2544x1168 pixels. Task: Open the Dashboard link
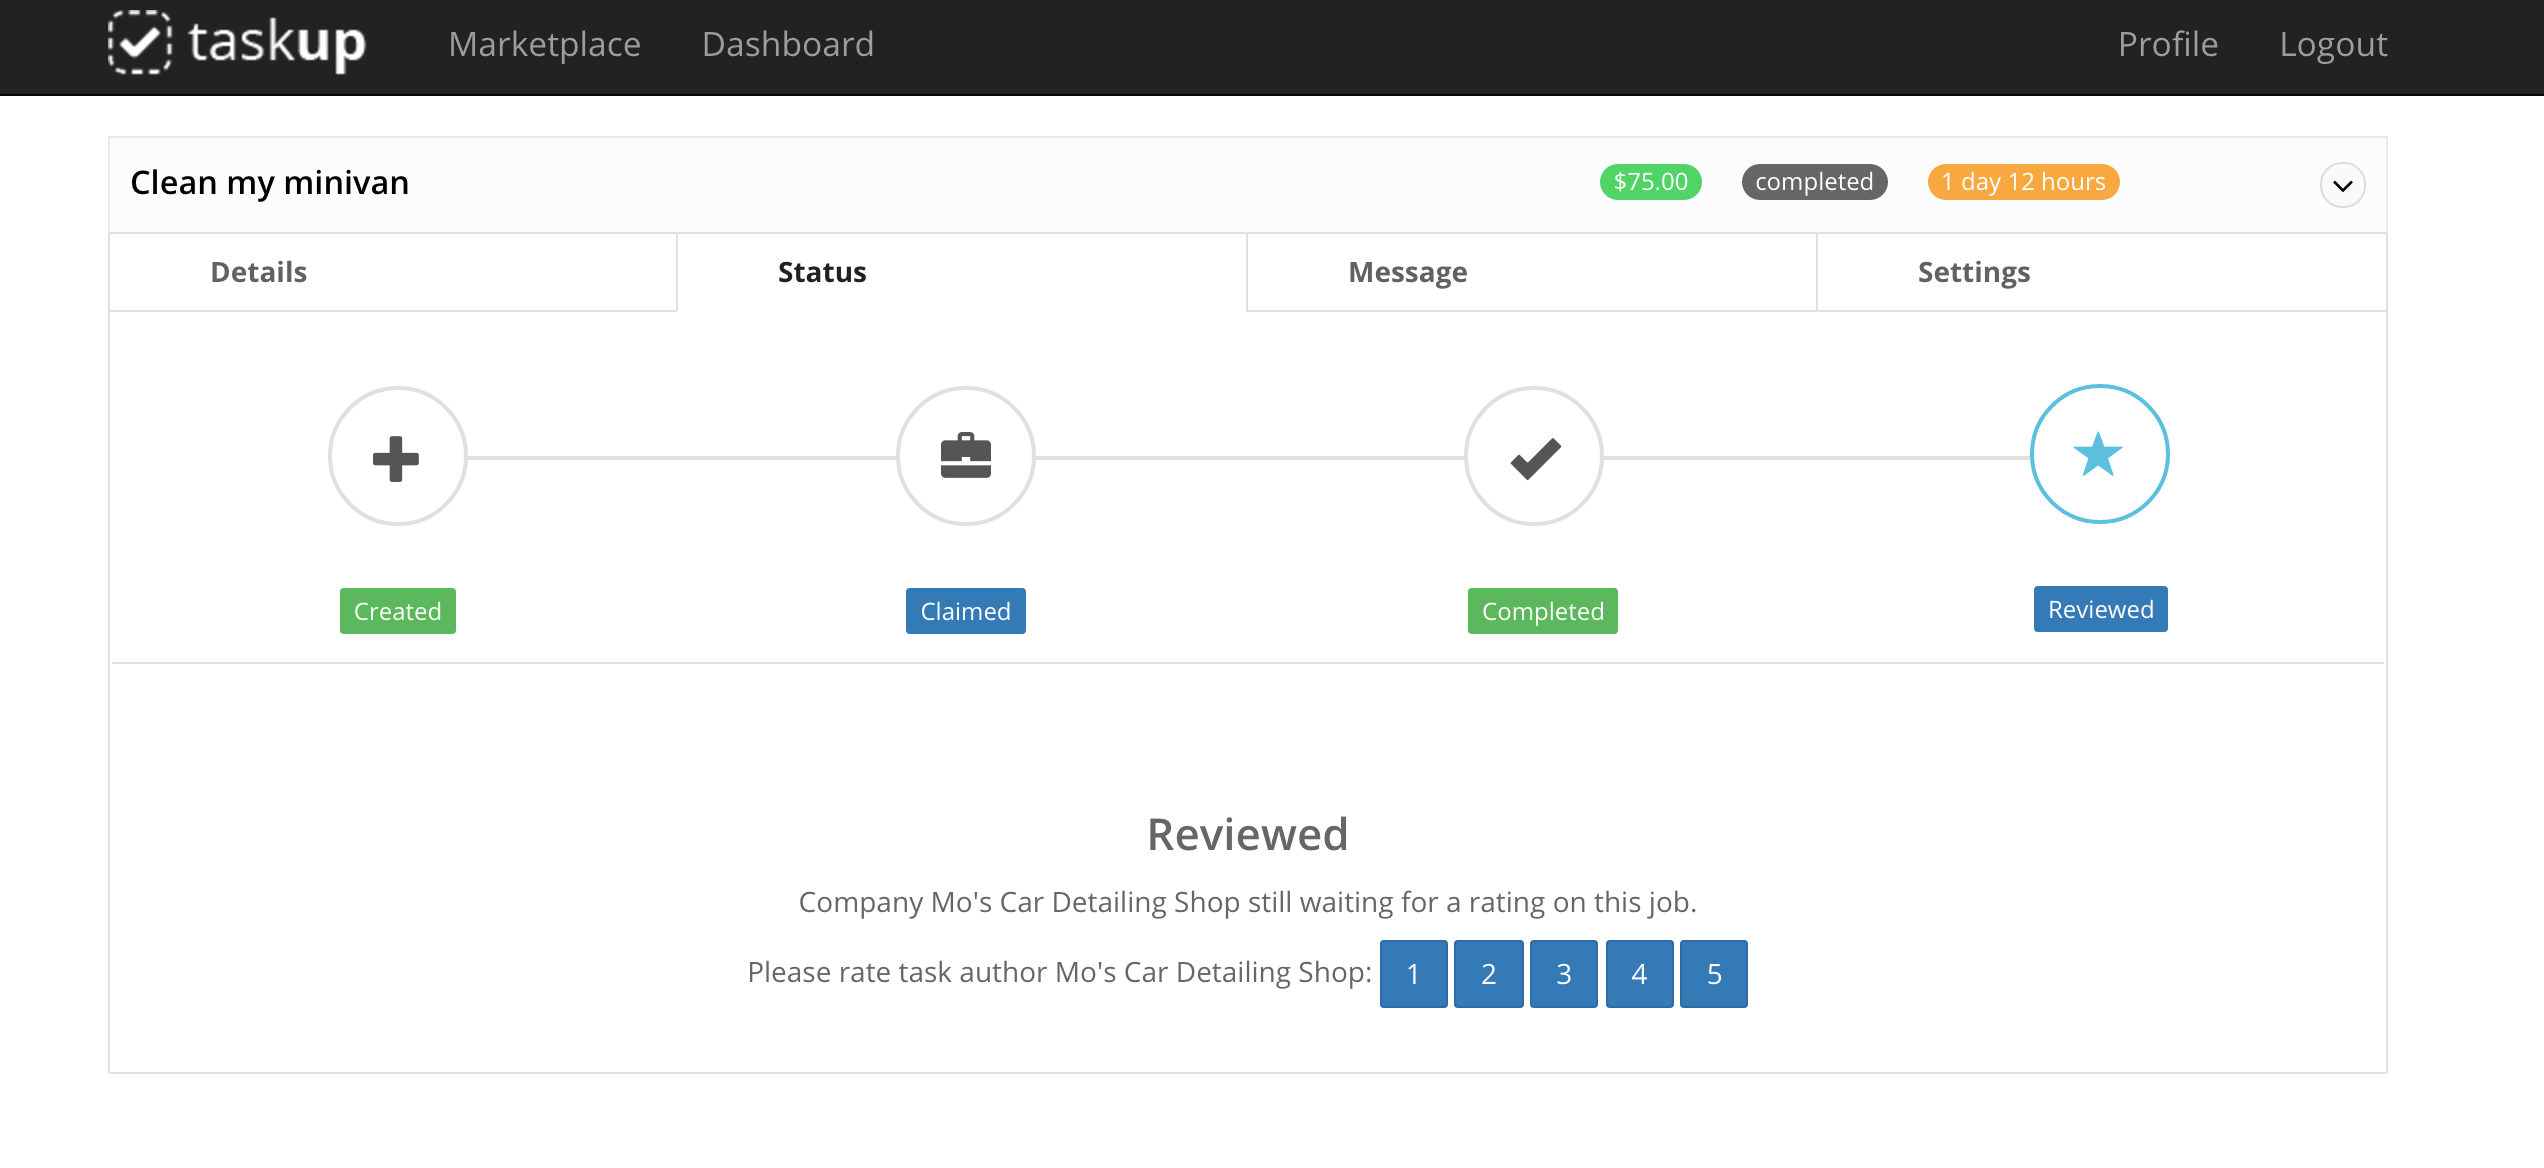[788, 44]
